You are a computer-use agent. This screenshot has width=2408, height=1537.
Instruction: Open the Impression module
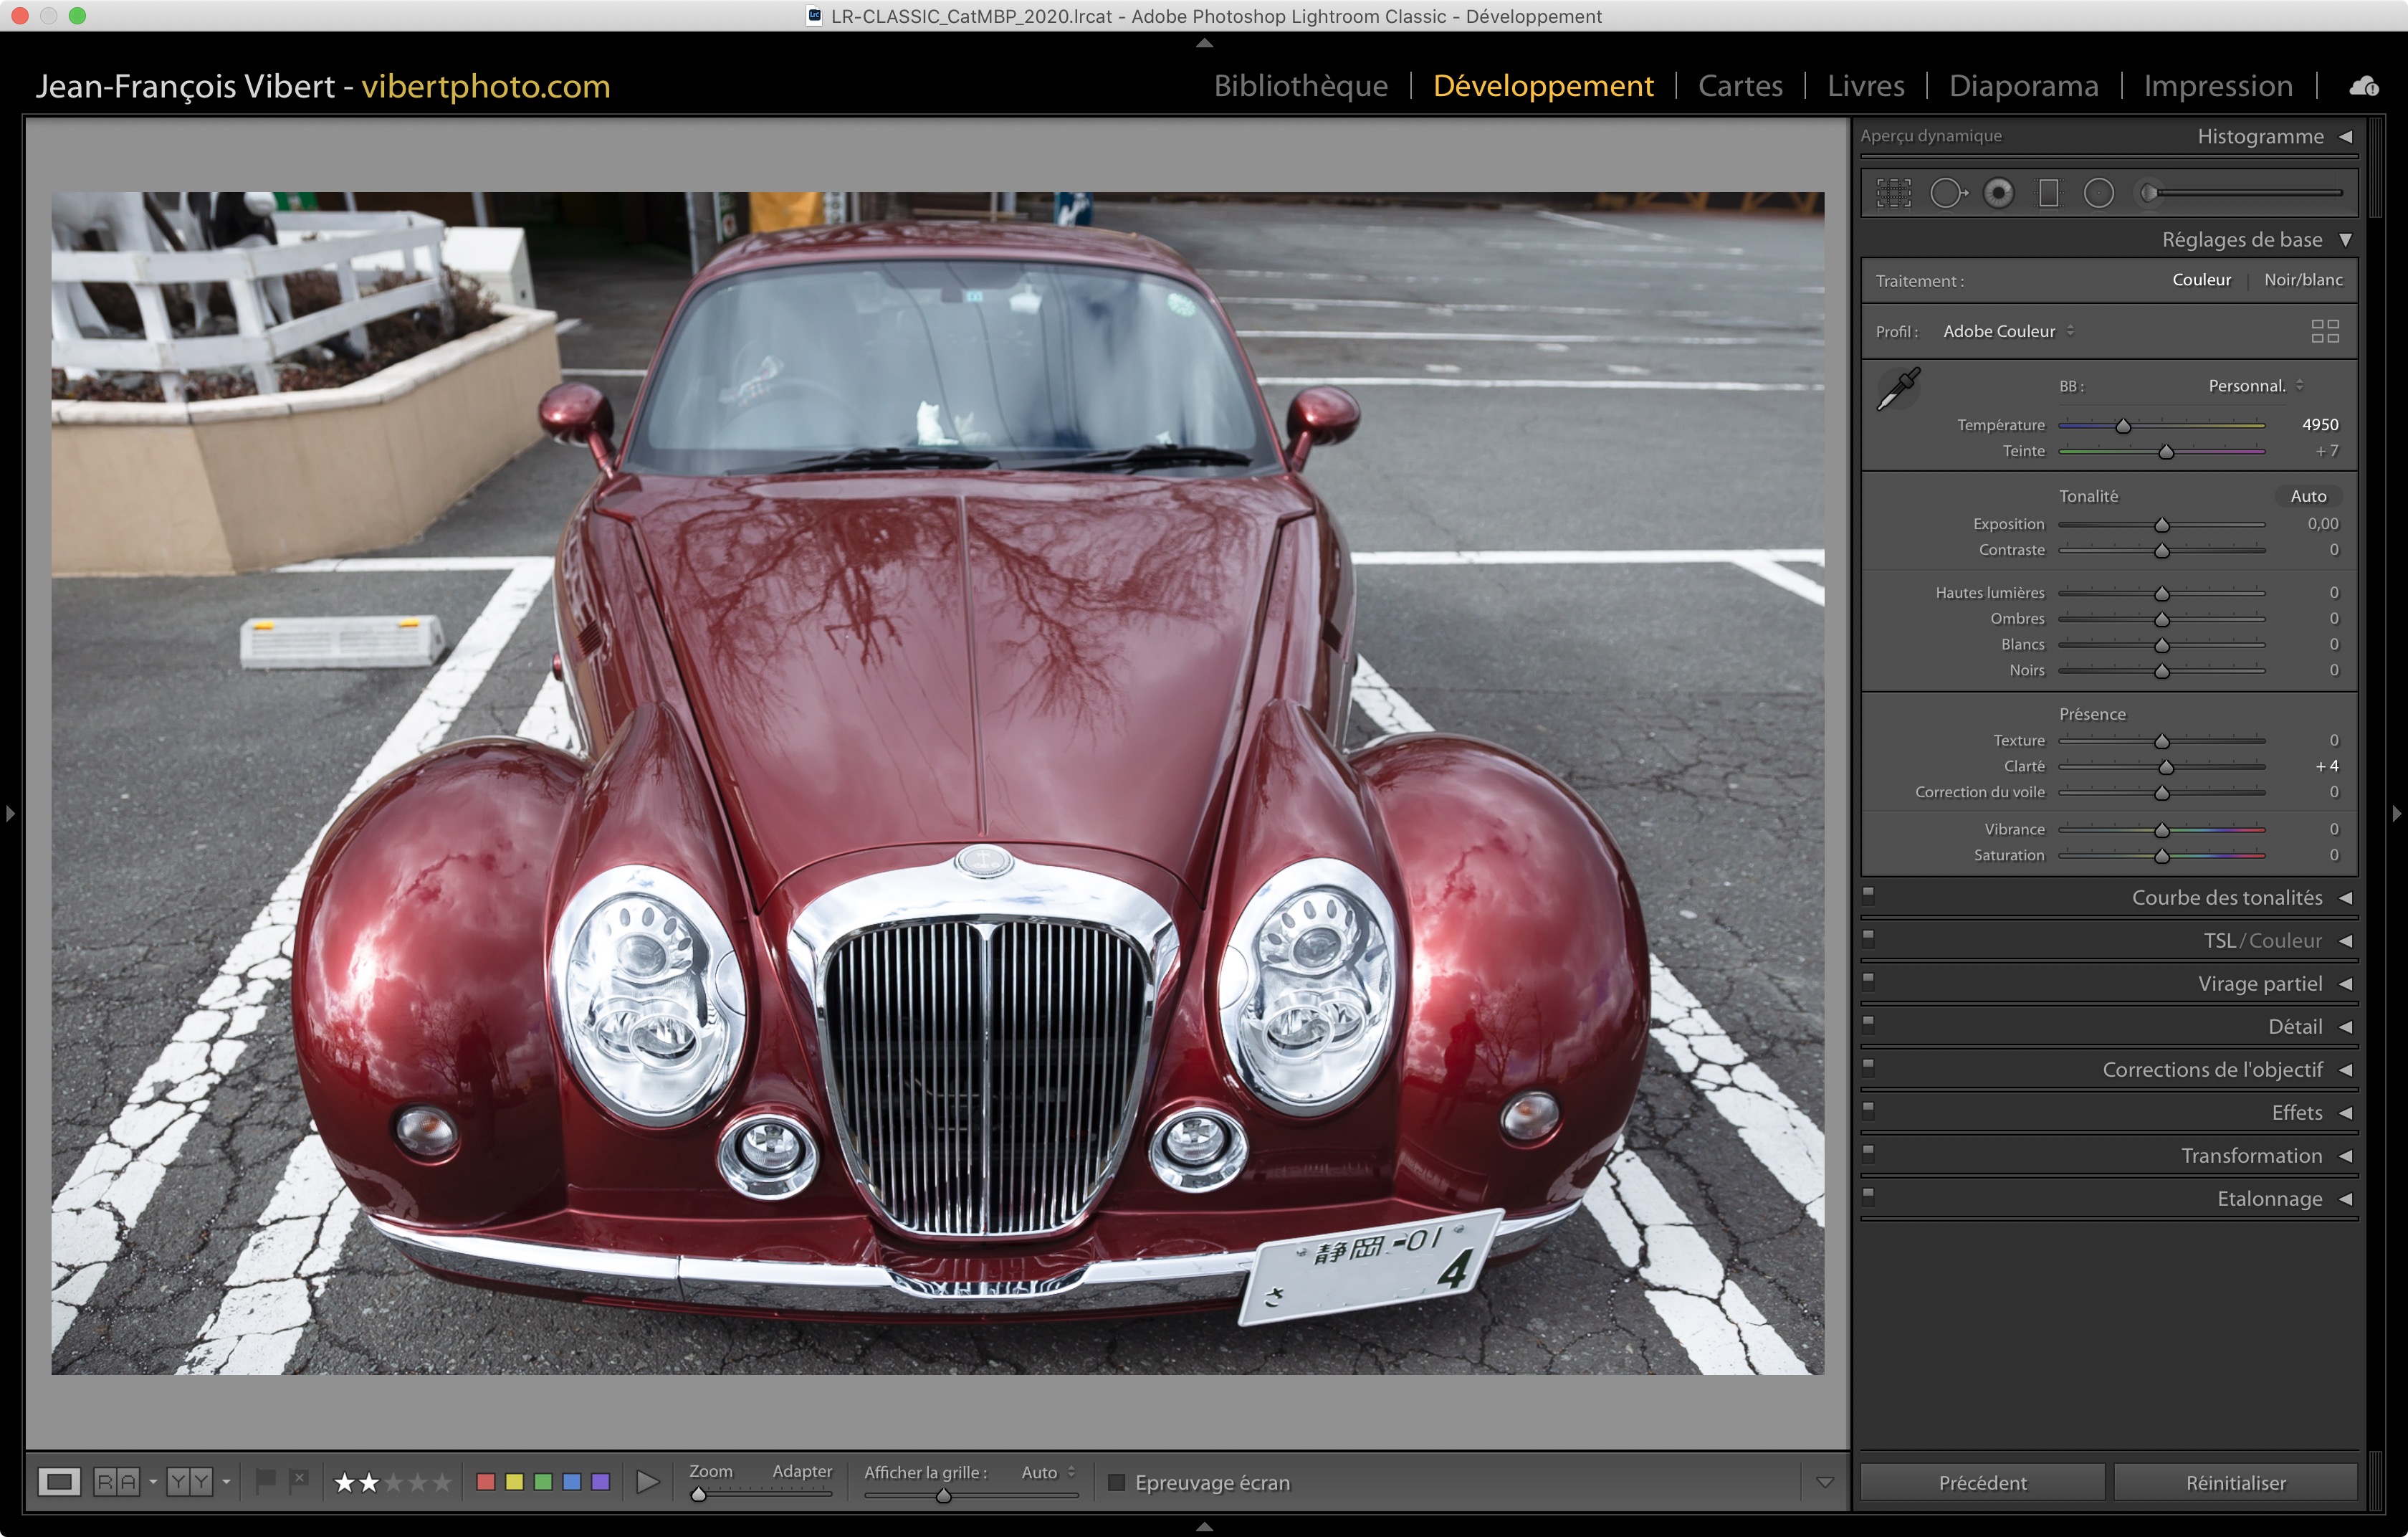[2217, 86]
